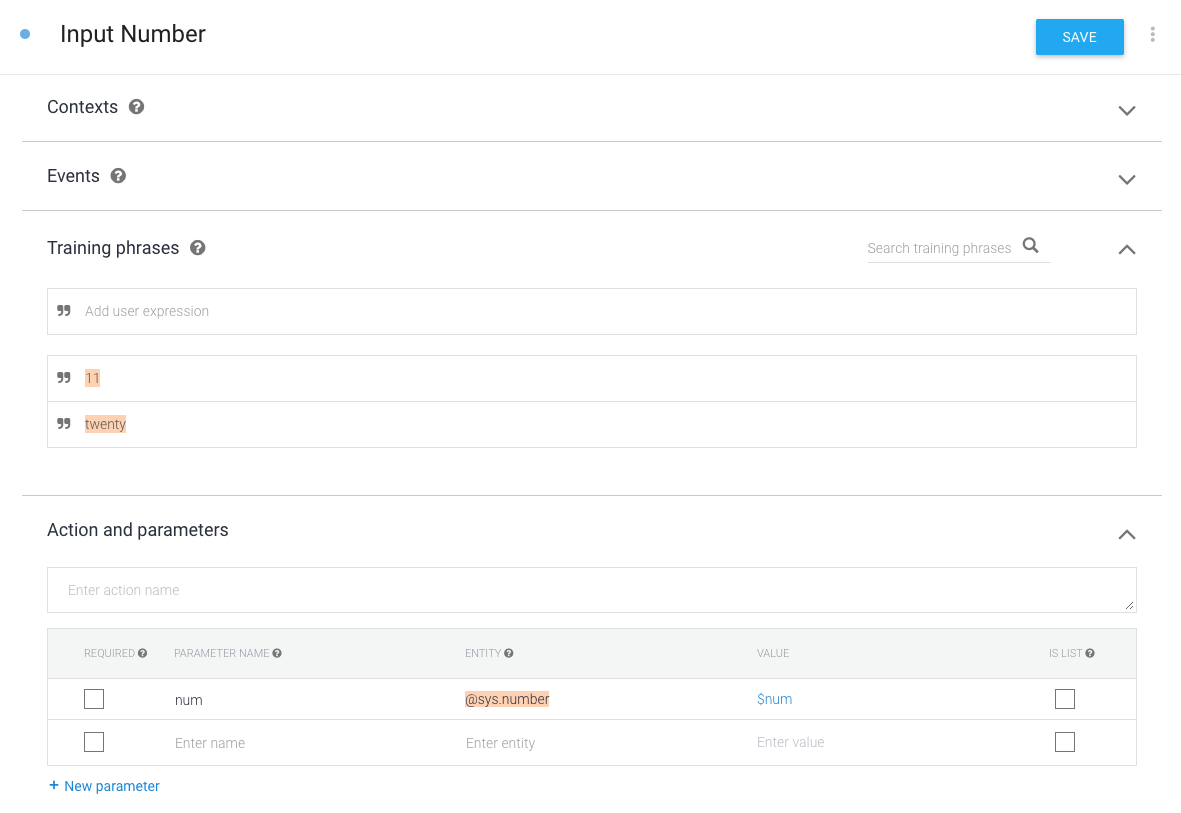
Task: Save the Input Number intent
Action: tap(1079, 37)
